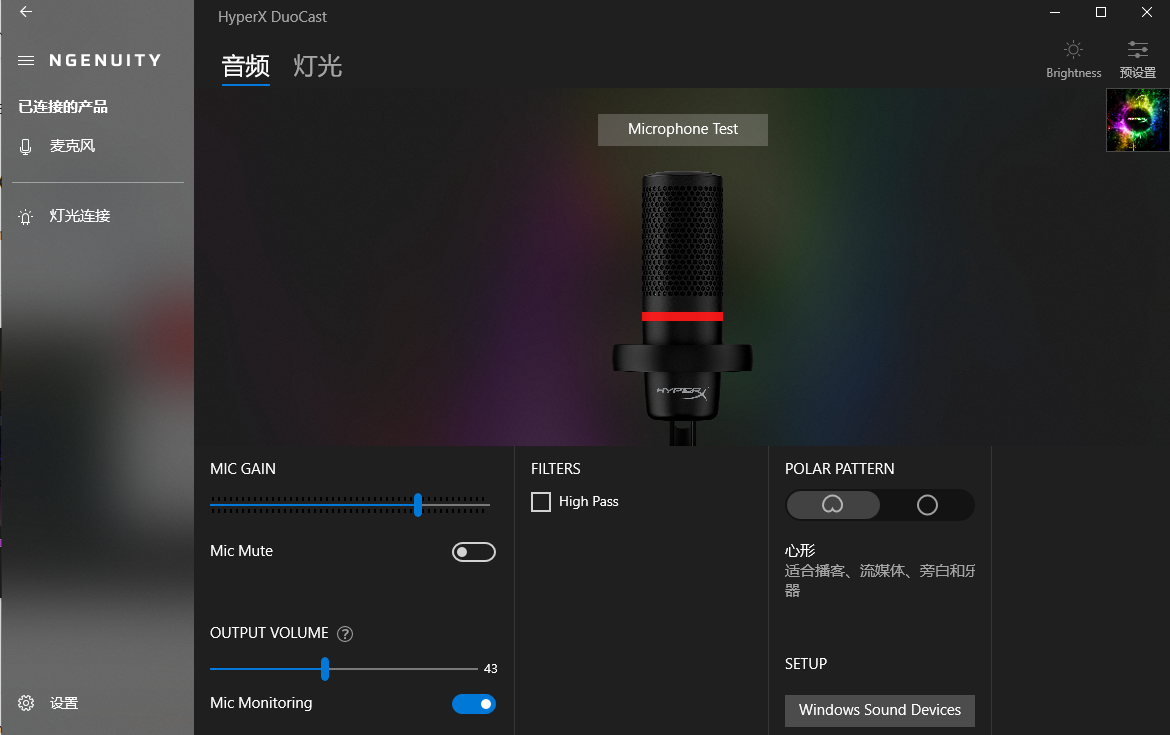The image size is (1170, 735).
Task: Switch to the 音频 audio tab
Action: pos(245,66)
